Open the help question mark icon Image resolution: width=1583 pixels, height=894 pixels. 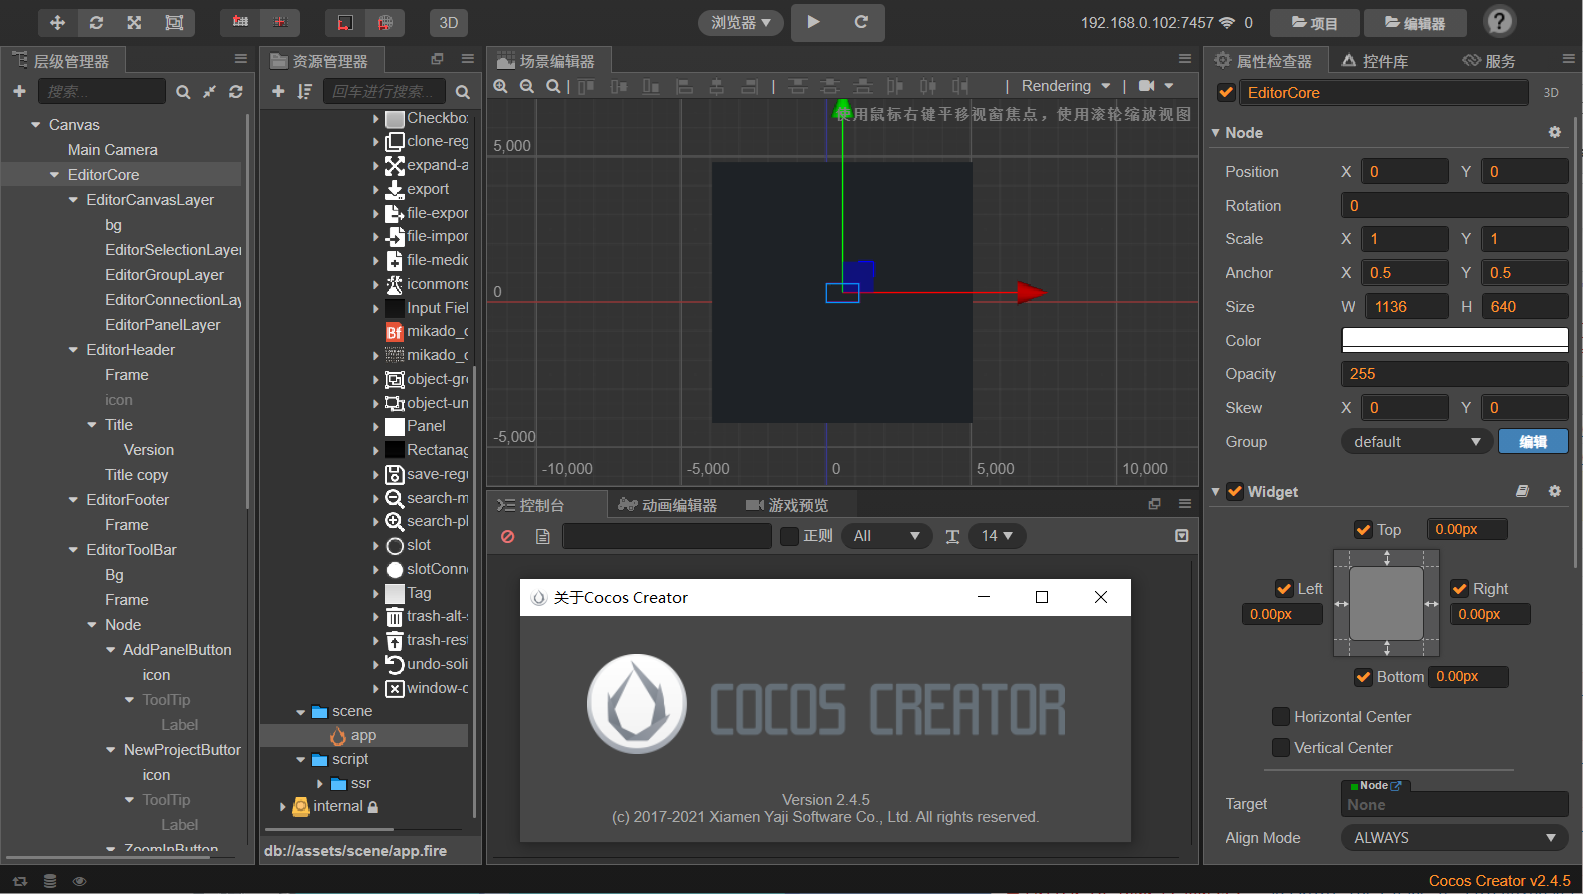pos(1499,21)
